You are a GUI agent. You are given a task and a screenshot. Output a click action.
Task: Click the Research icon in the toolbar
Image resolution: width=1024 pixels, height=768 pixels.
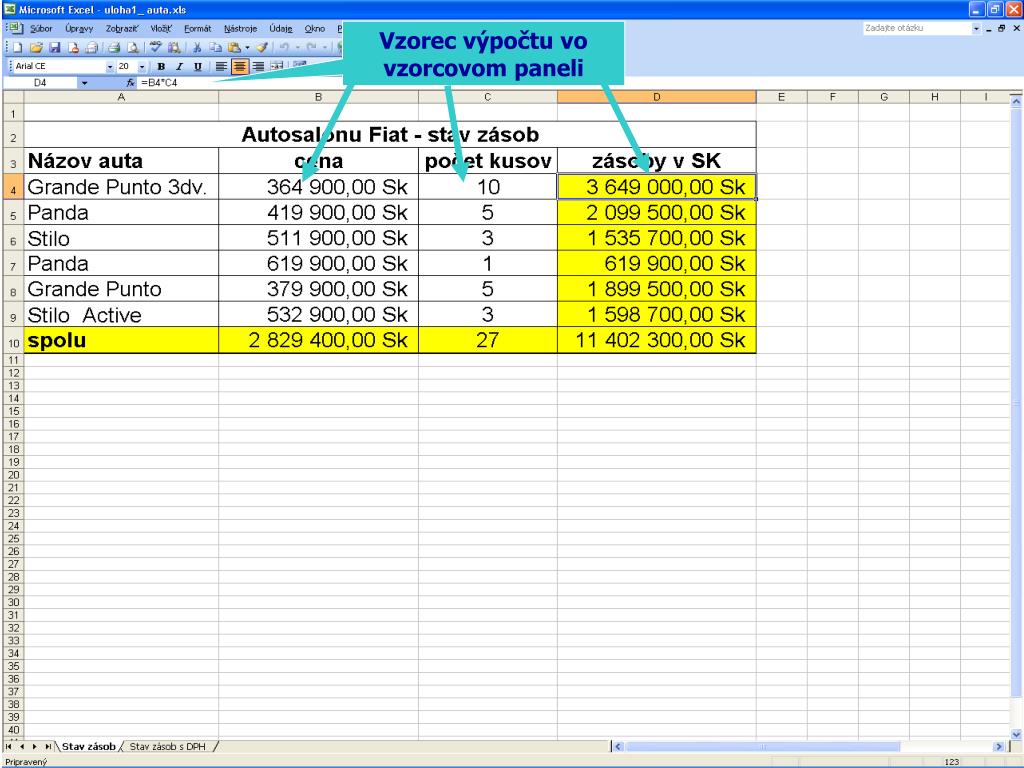click(x=174, y=48)
